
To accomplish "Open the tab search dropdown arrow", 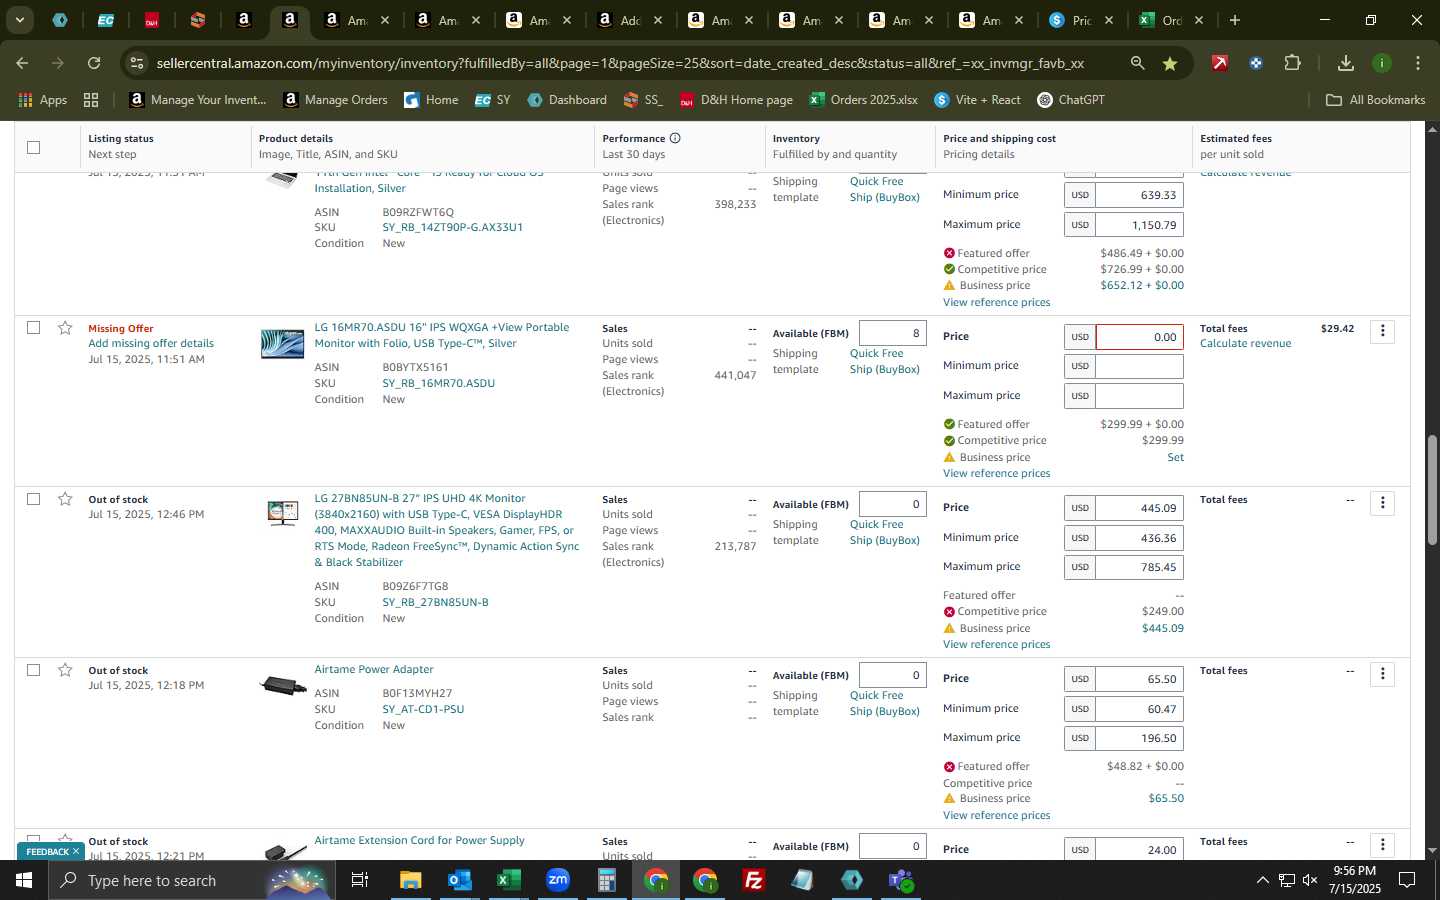I will 19,20.
